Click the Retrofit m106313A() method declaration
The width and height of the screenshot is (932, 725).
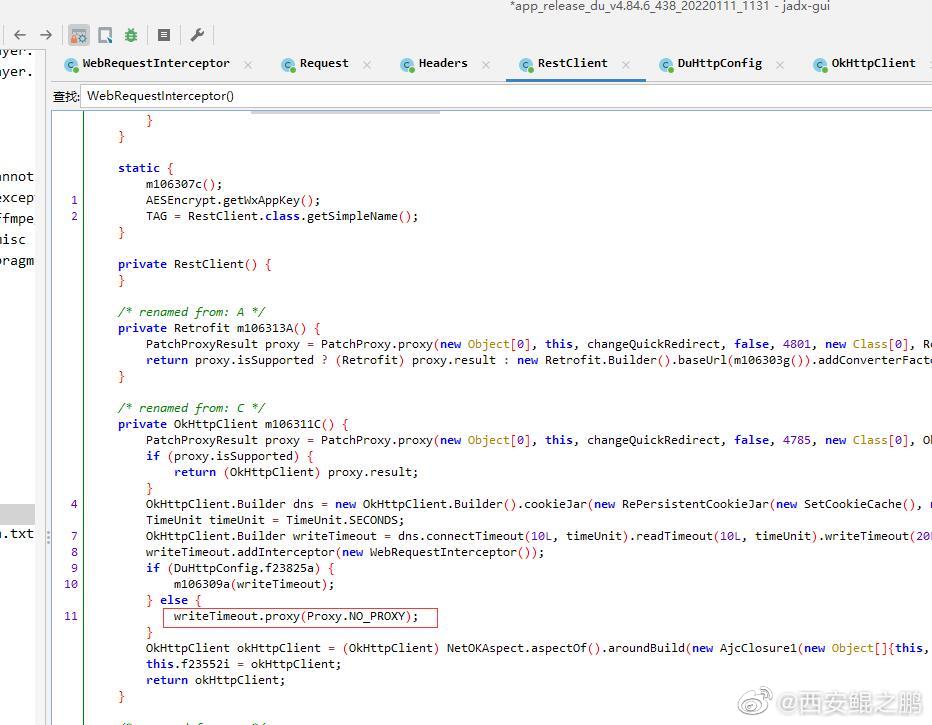point(219,328)
